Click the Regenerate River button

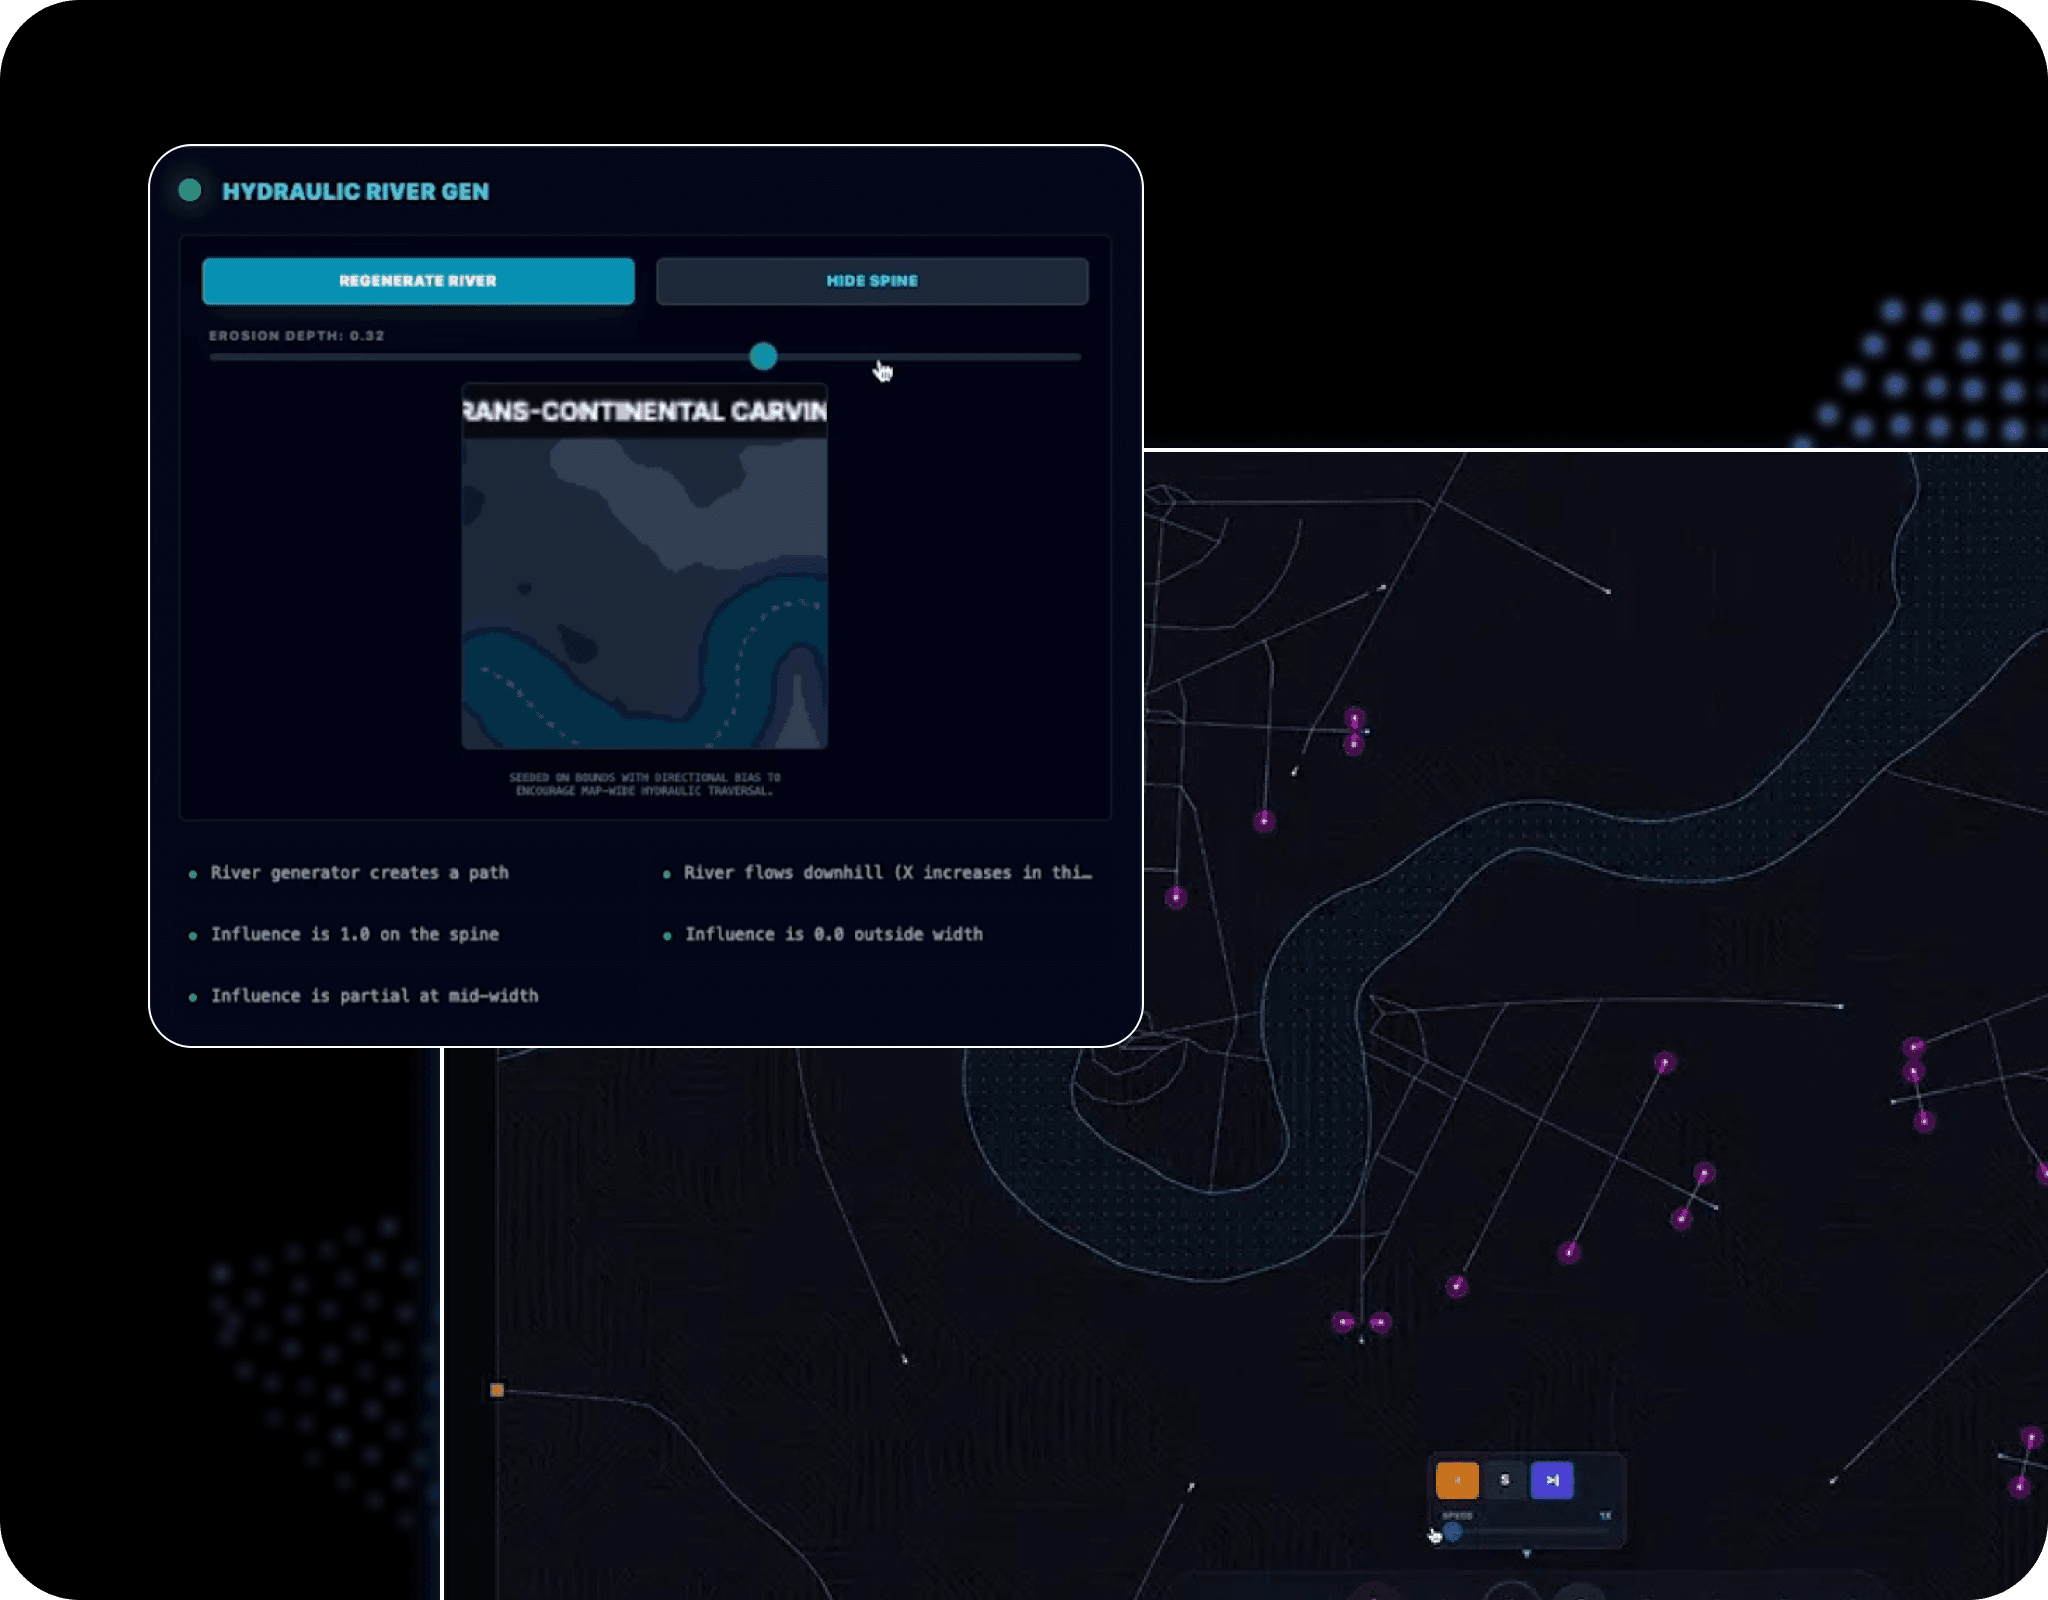point(418,281)
